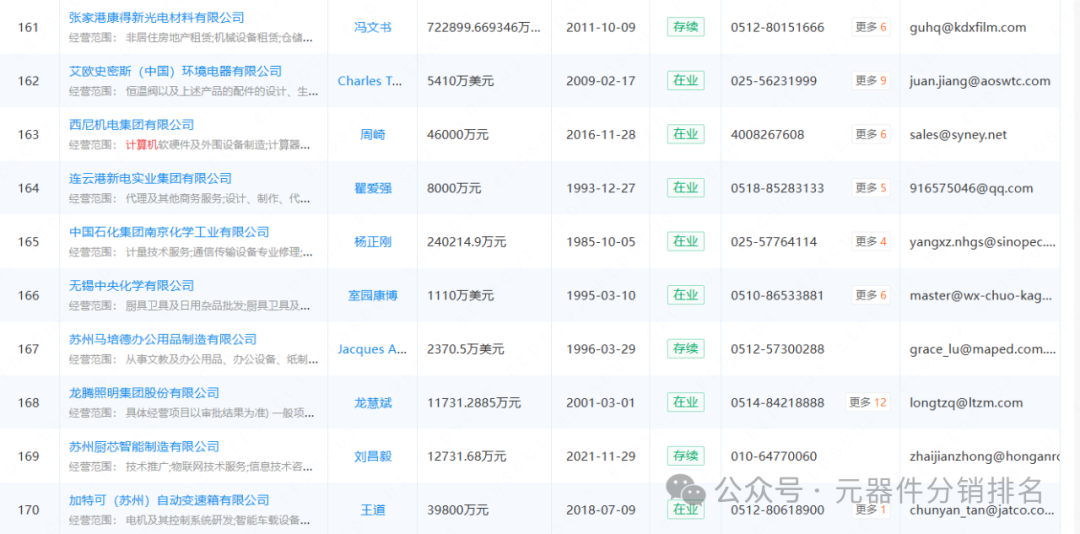Select email starting with master@wx-chuo-kag
Screen dimensions: 1080x534
pos(981,296)
